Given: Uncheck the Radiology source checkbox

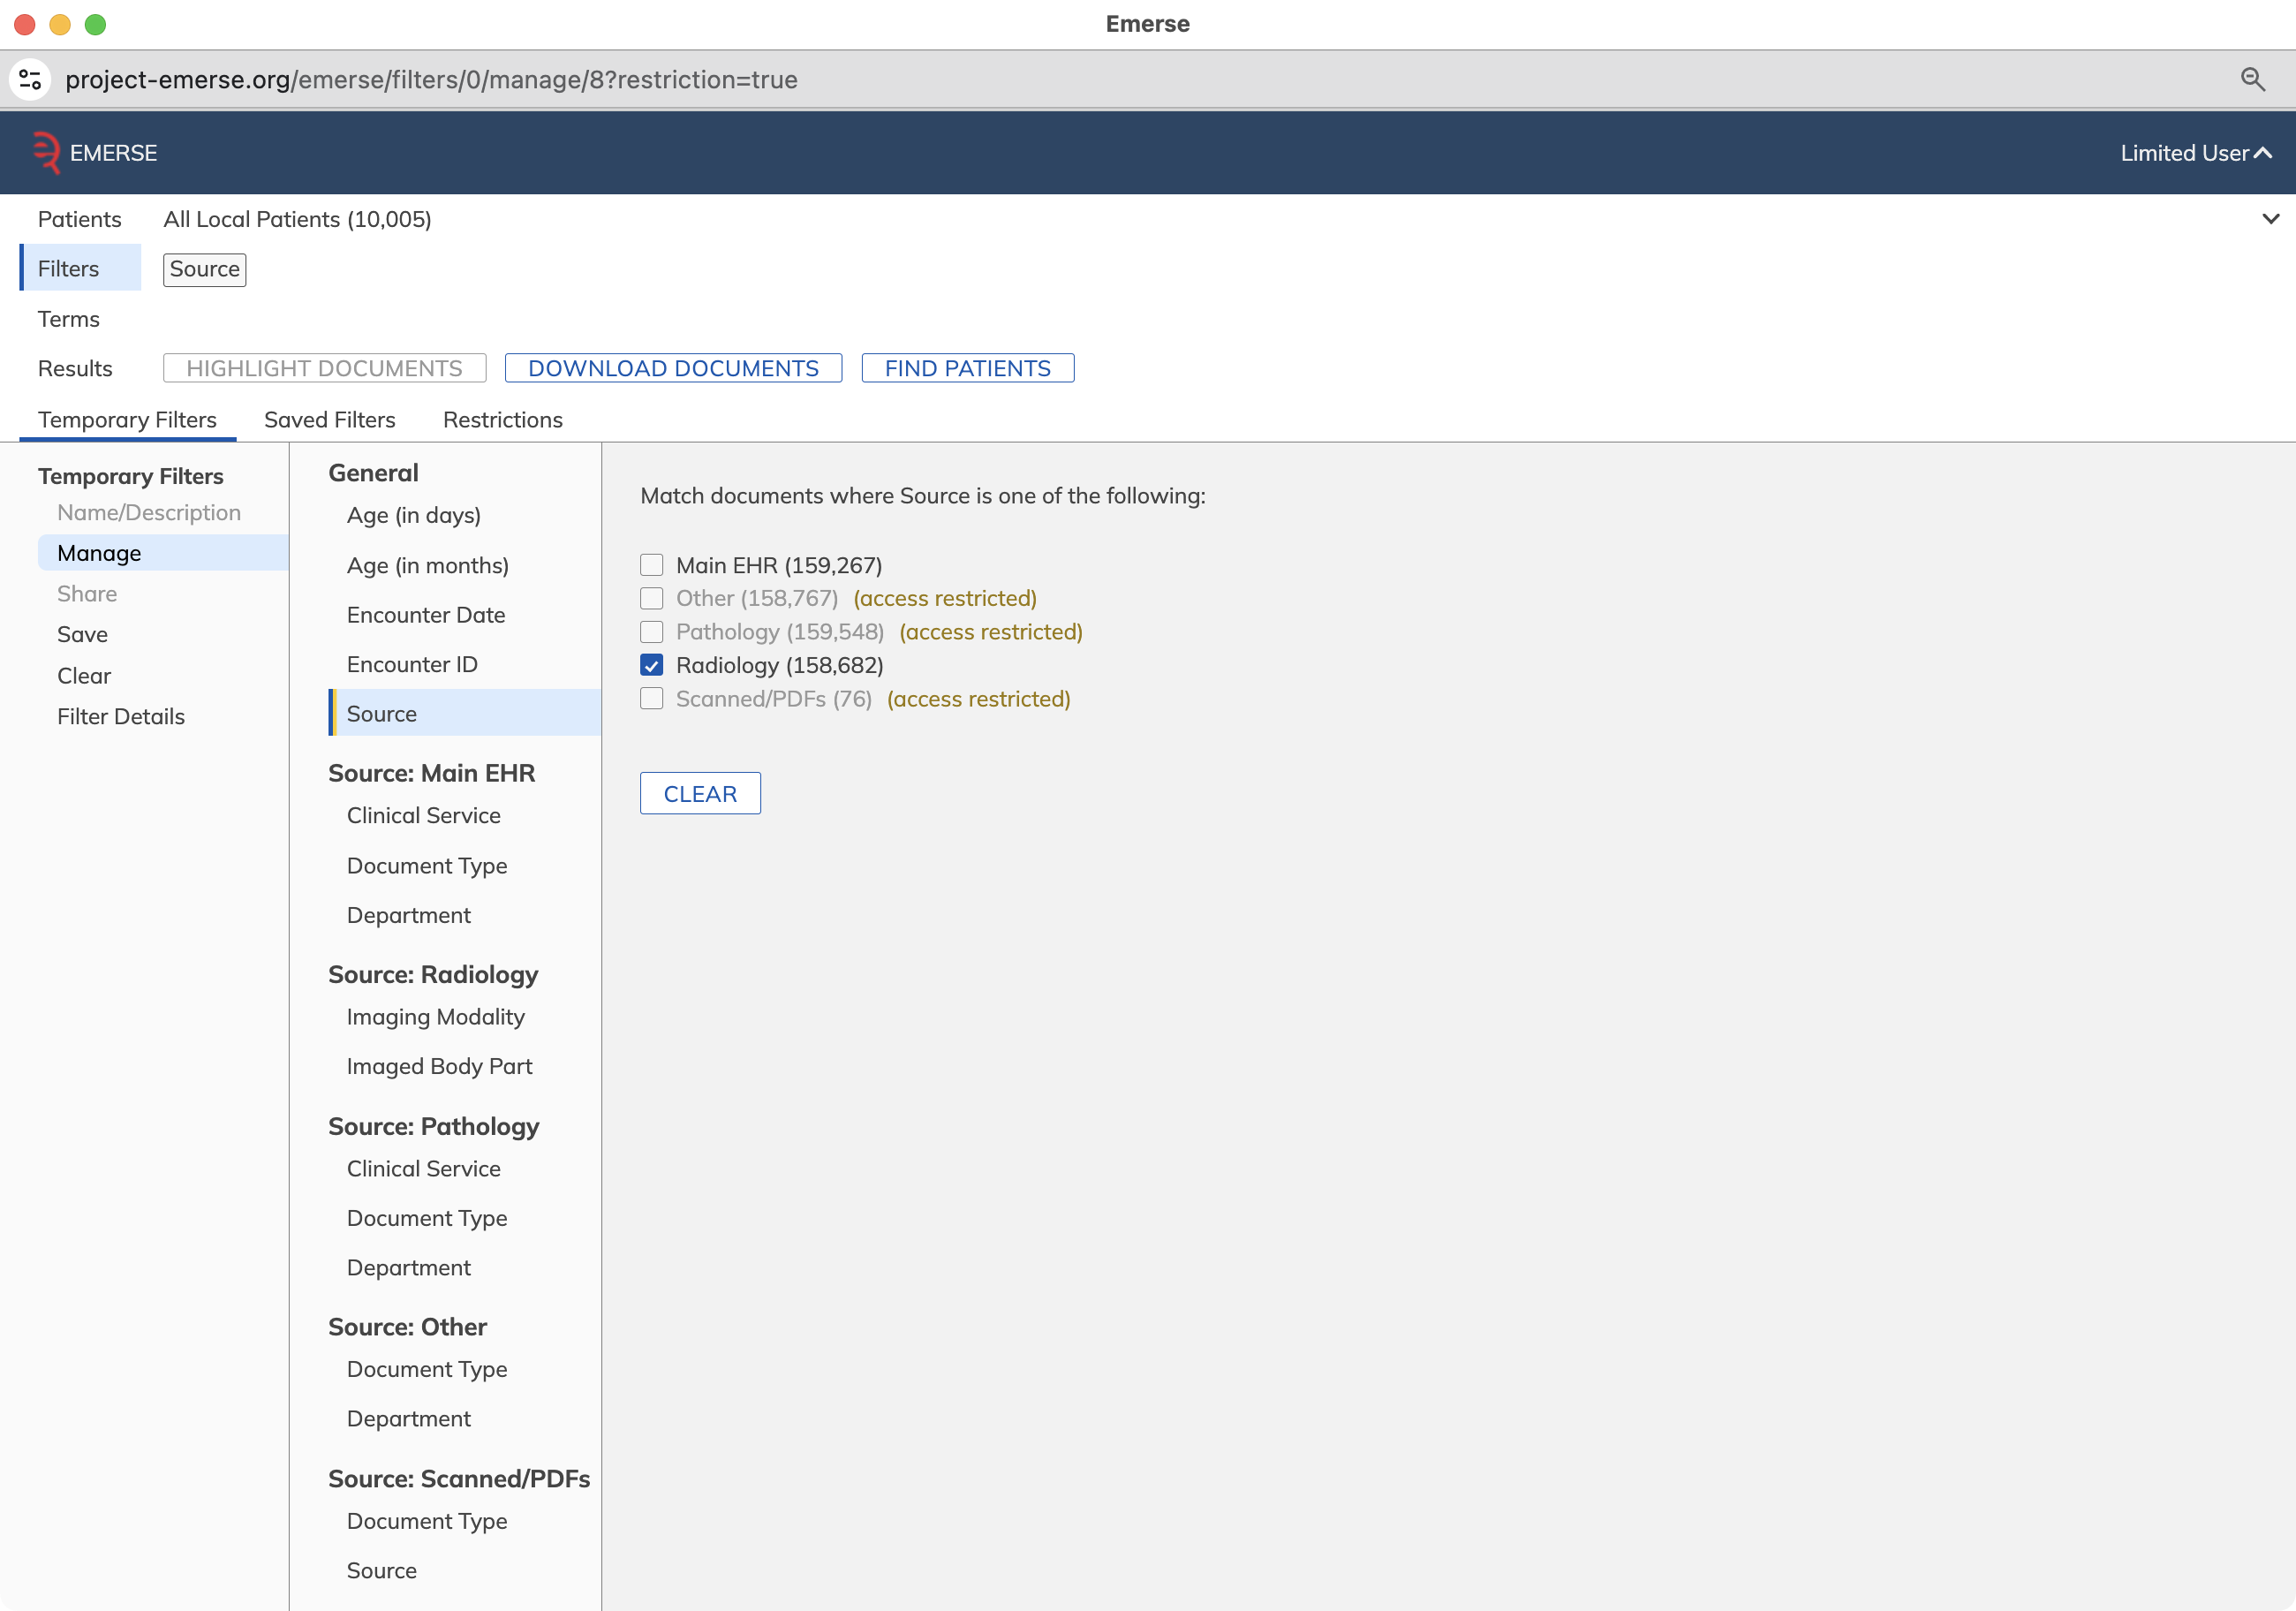Looking at the screenshot, I should coord(651,665).
